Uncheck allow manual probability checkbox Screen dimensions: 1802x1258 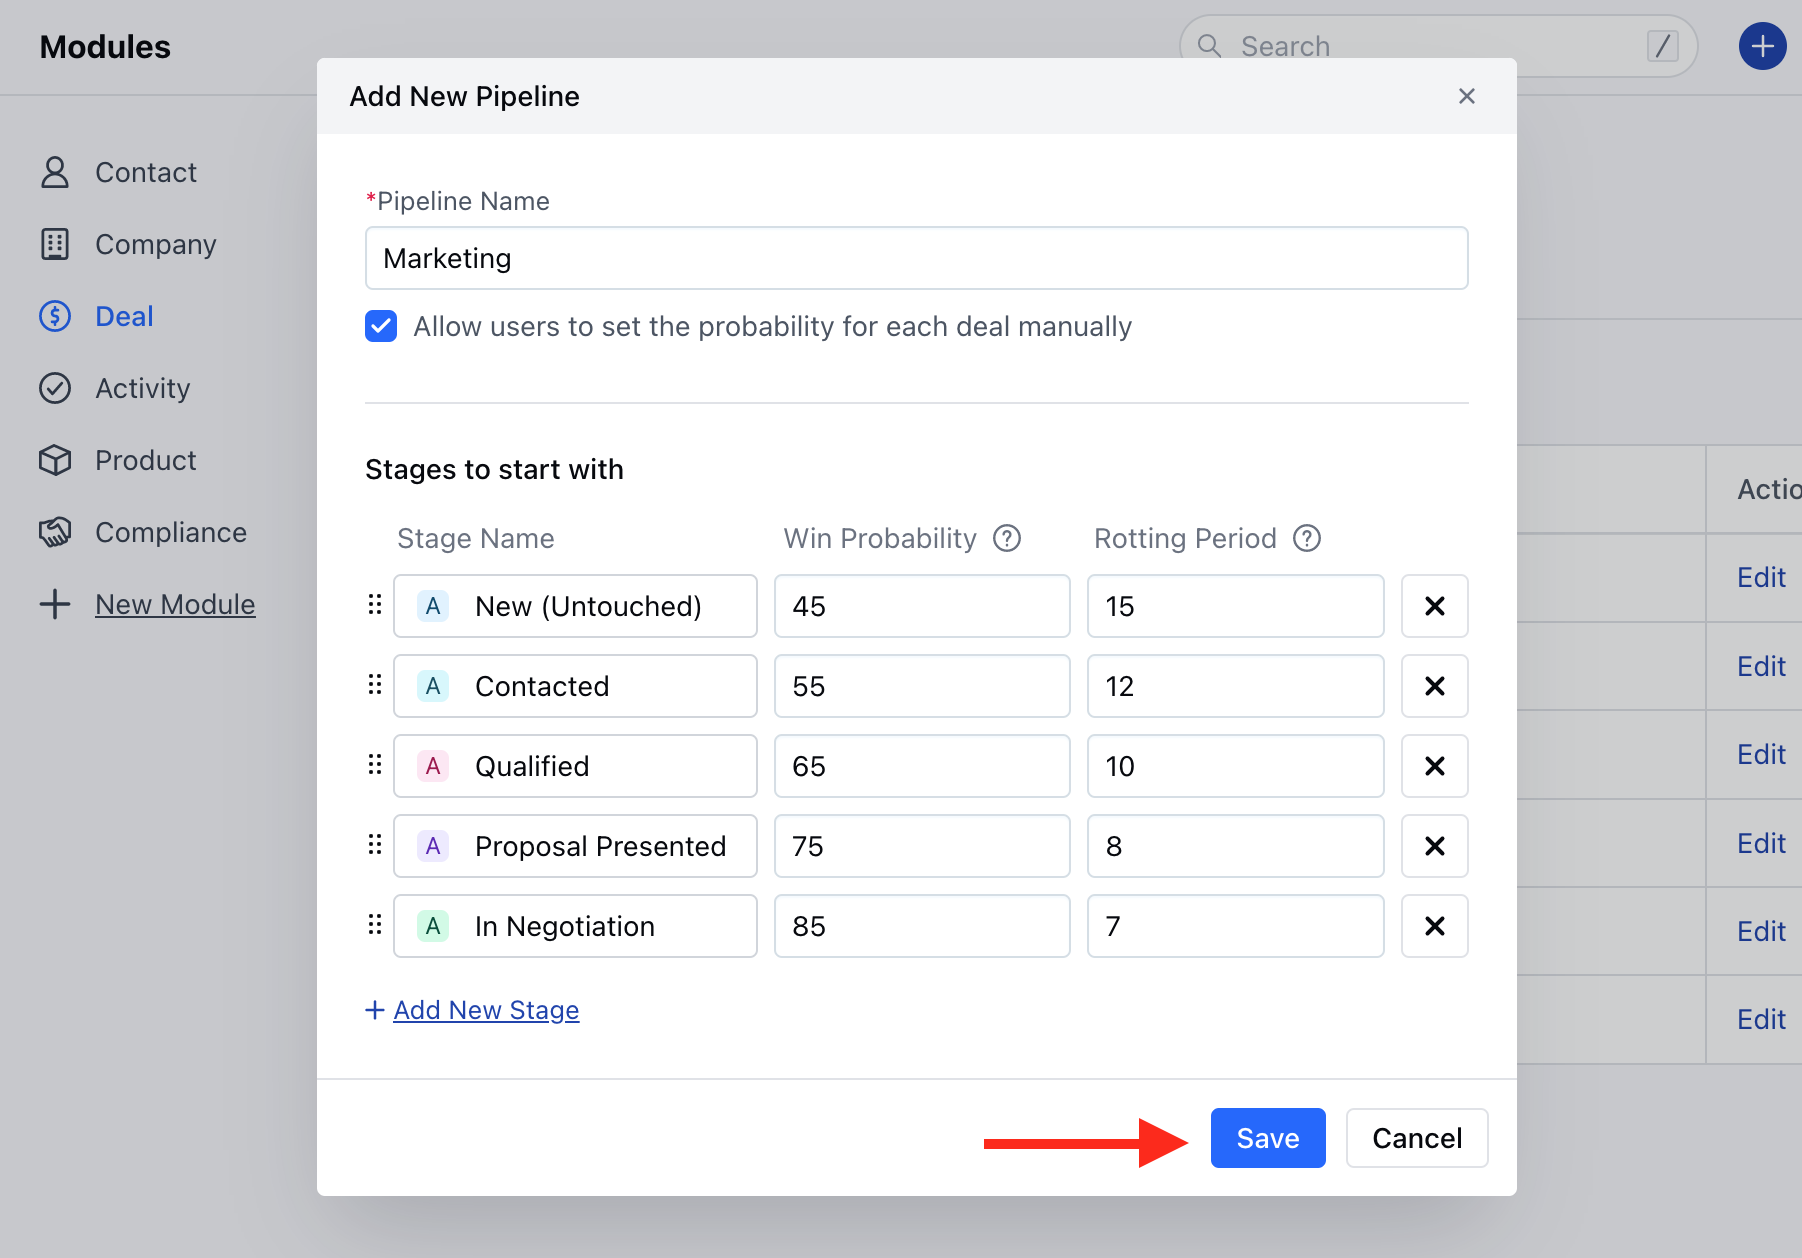click(x=381, y=326)
